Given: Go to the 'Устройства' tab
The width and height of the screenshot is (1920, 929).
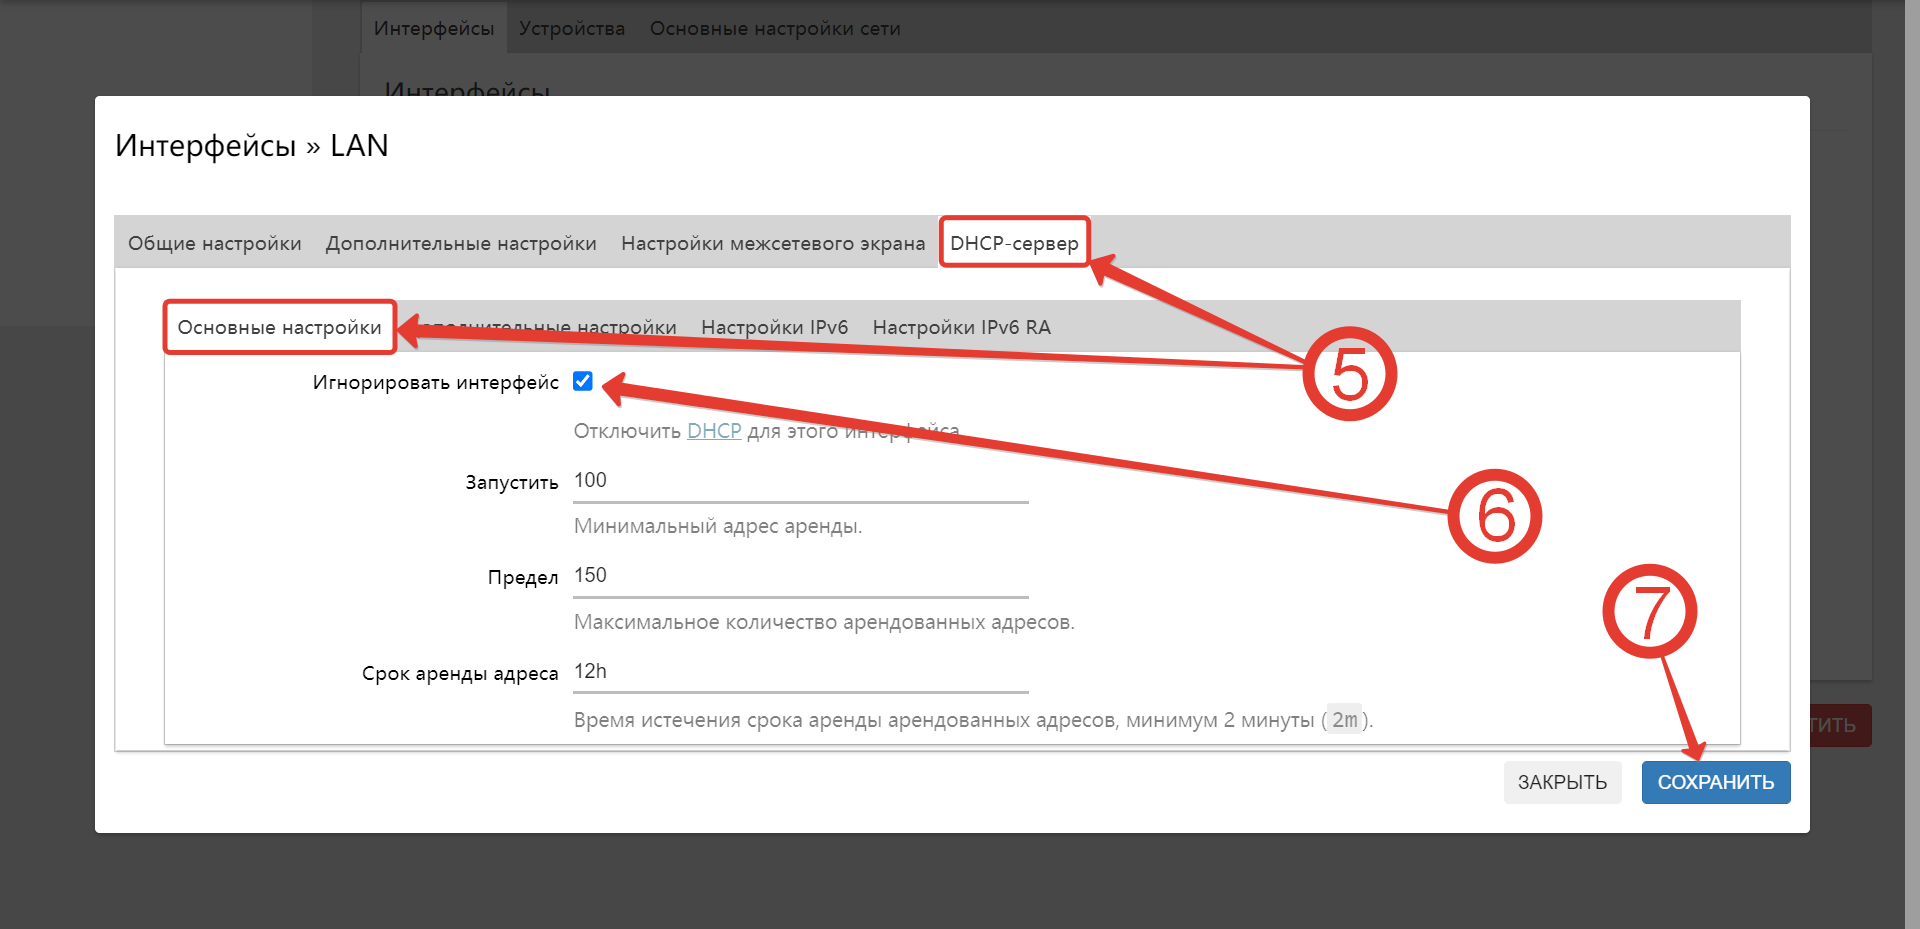Looking at the screenshot, I should (571, 28).
